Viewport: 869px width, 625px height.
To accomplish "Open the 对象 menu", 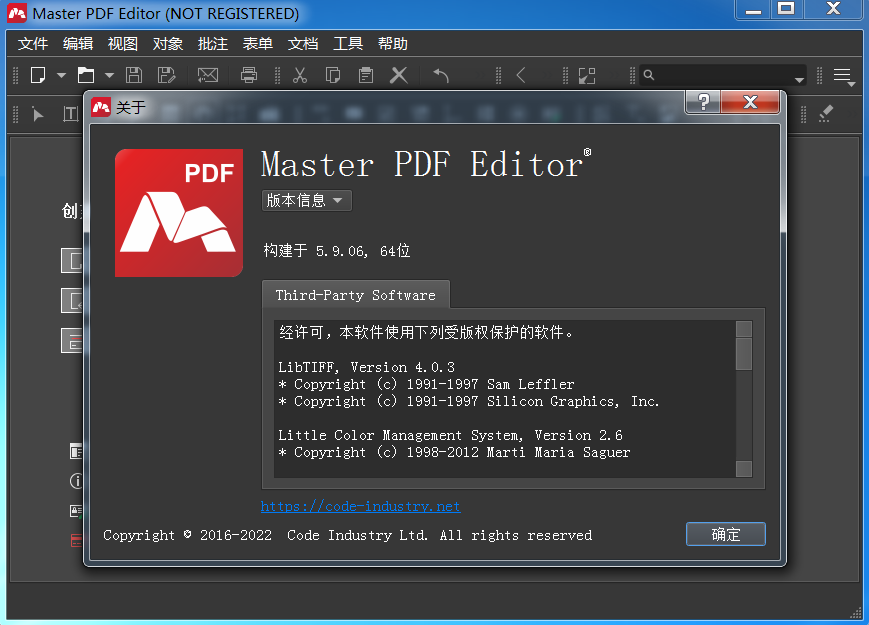I will click(167, 44).
